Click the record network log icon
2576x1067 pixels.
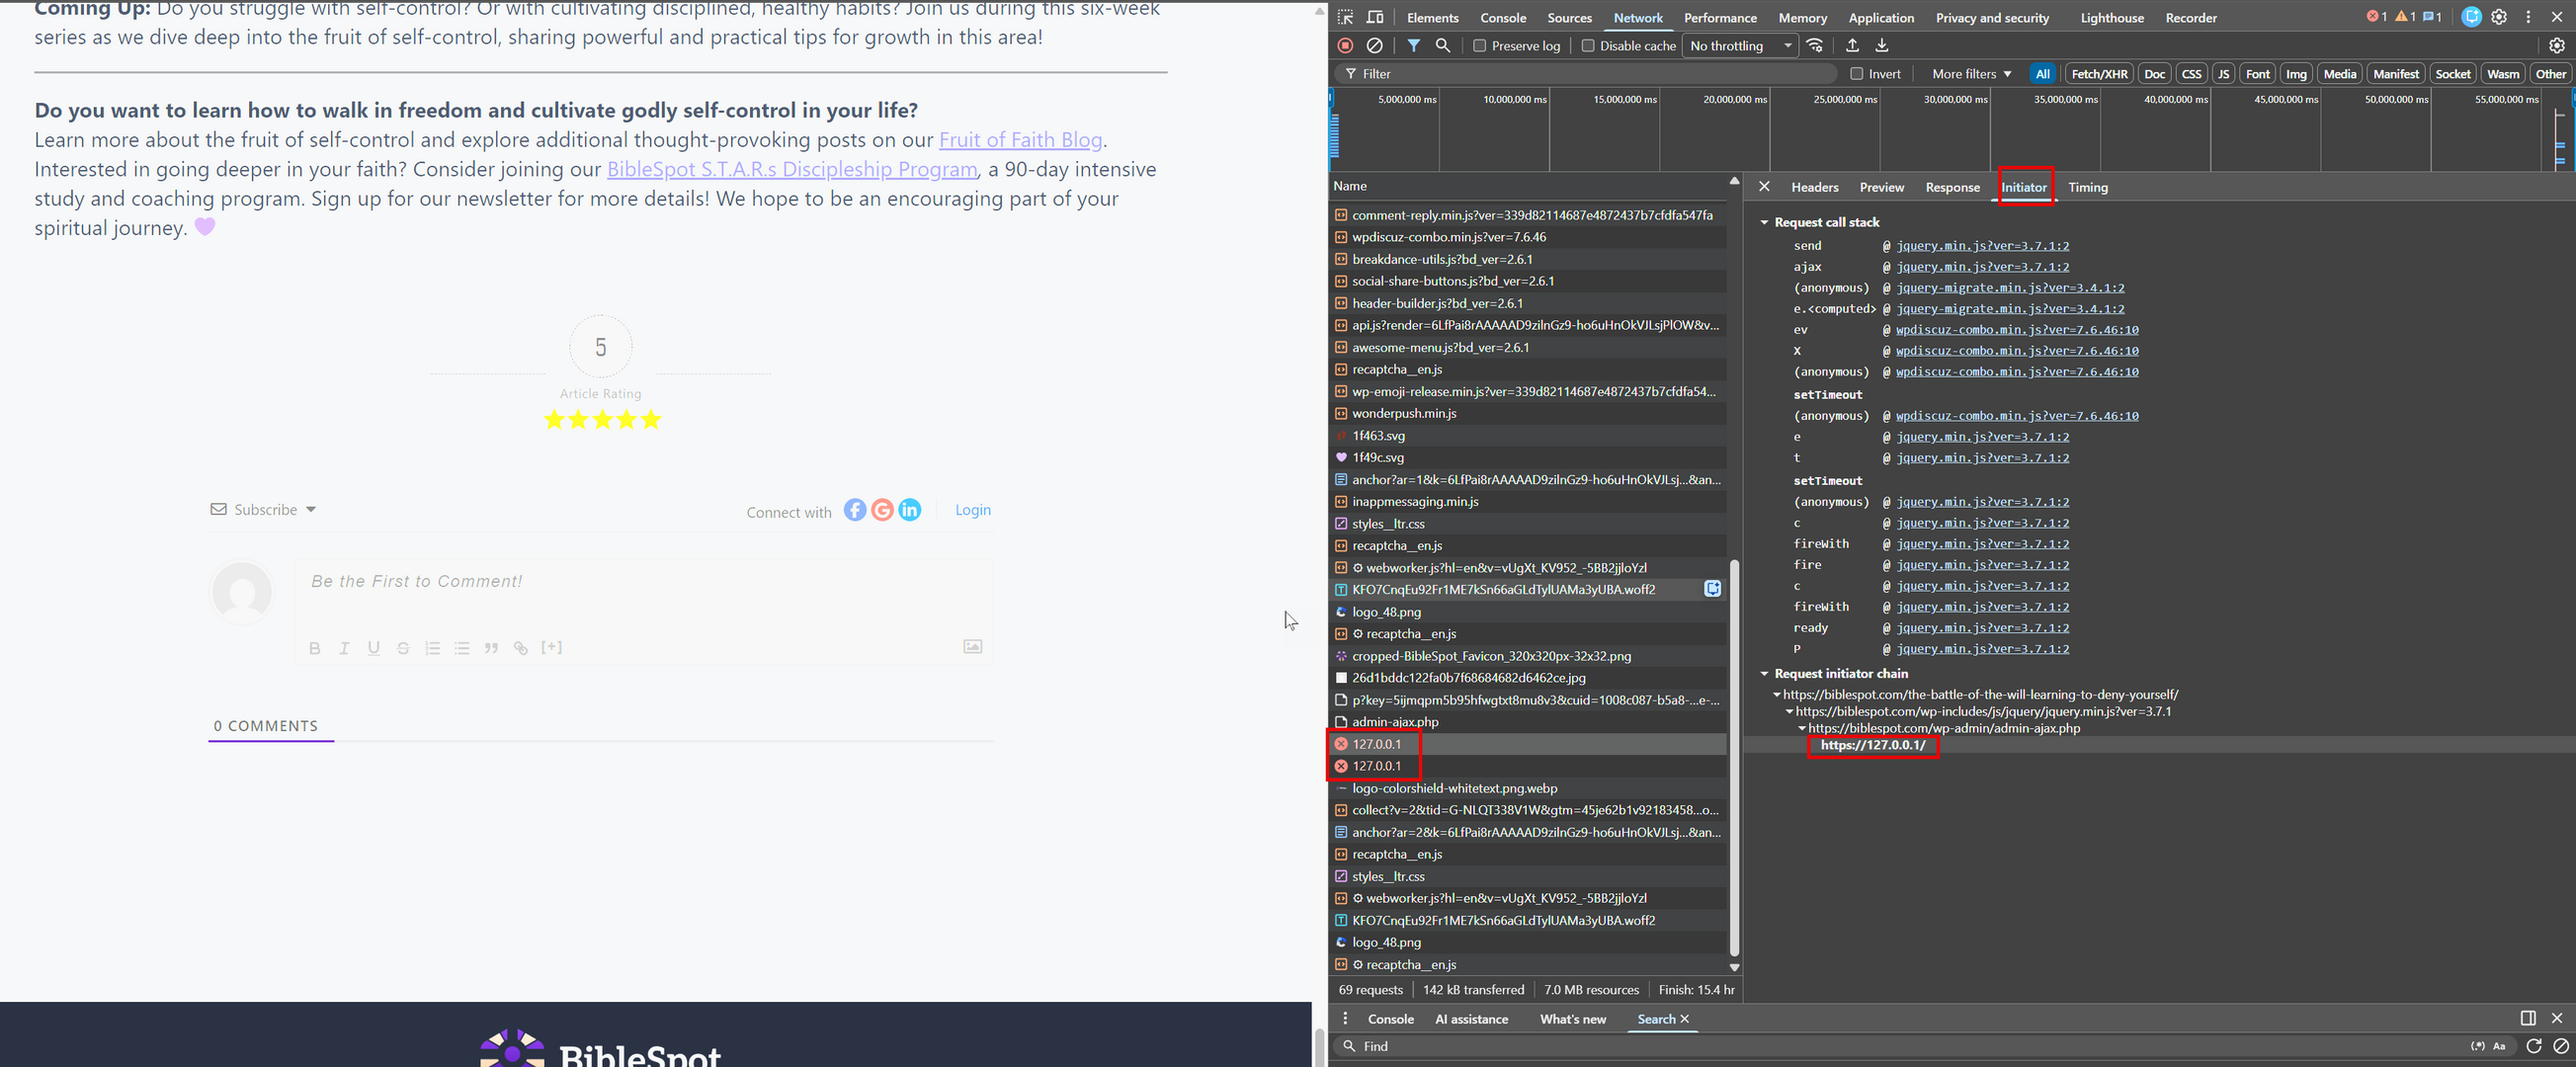[1345, 45]
